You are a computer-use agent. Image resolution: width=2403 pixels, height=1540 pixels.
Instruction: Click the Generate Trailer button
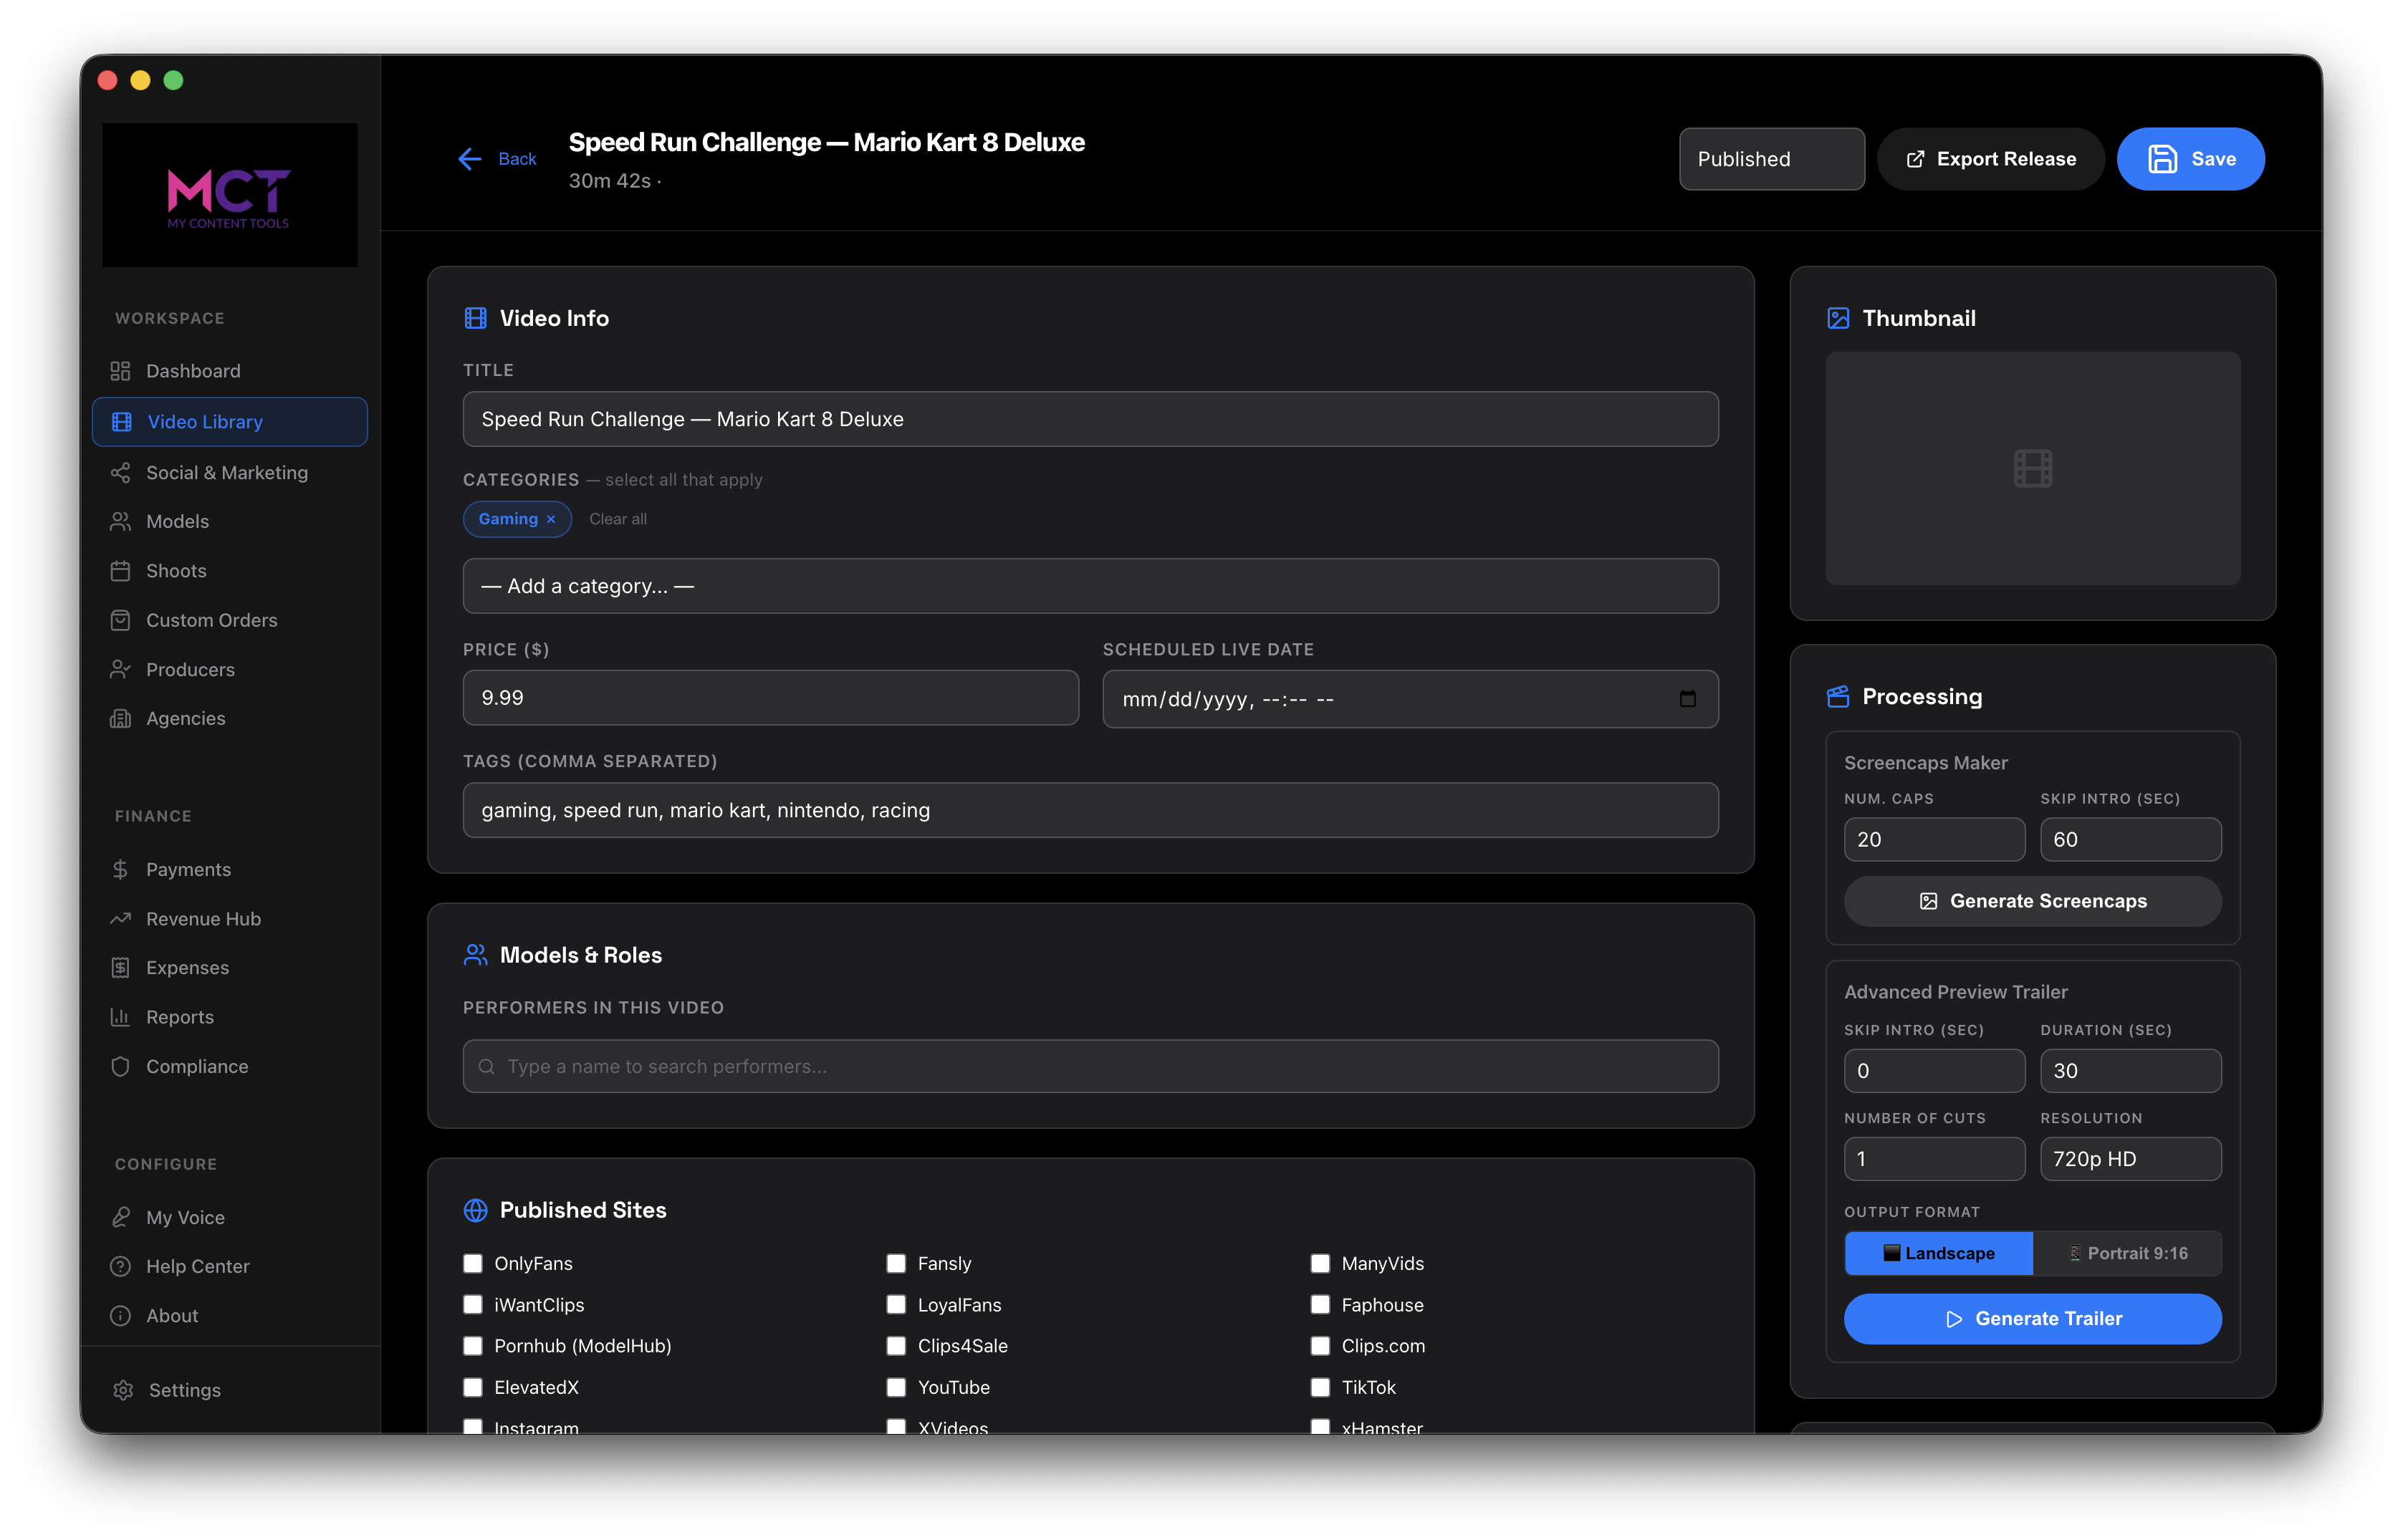(2032, 1318)
